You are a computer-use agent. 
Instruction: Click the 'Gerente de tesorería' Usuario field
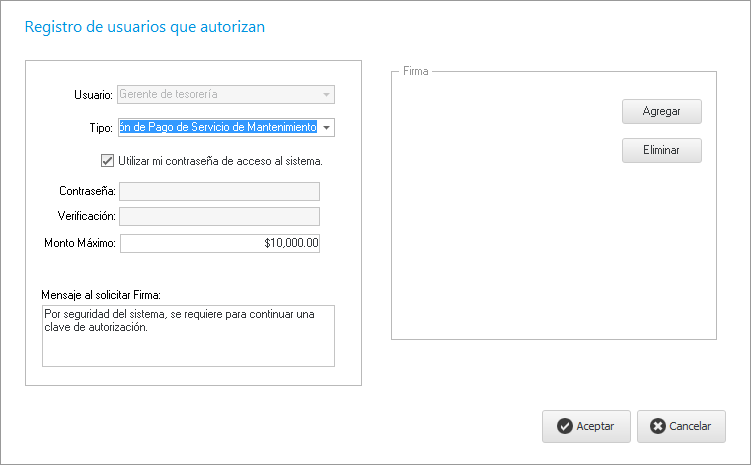pos(217,95)
